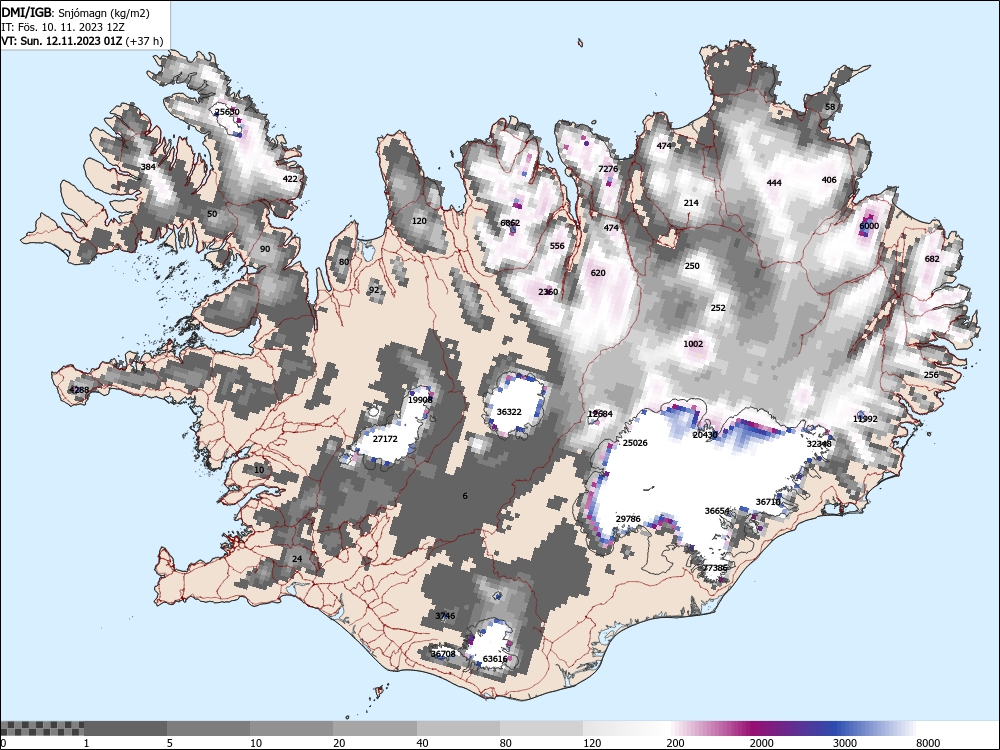Viewport: 1000px width, 750px height.
Task: Click the map value 422
Action: [290, 179]
